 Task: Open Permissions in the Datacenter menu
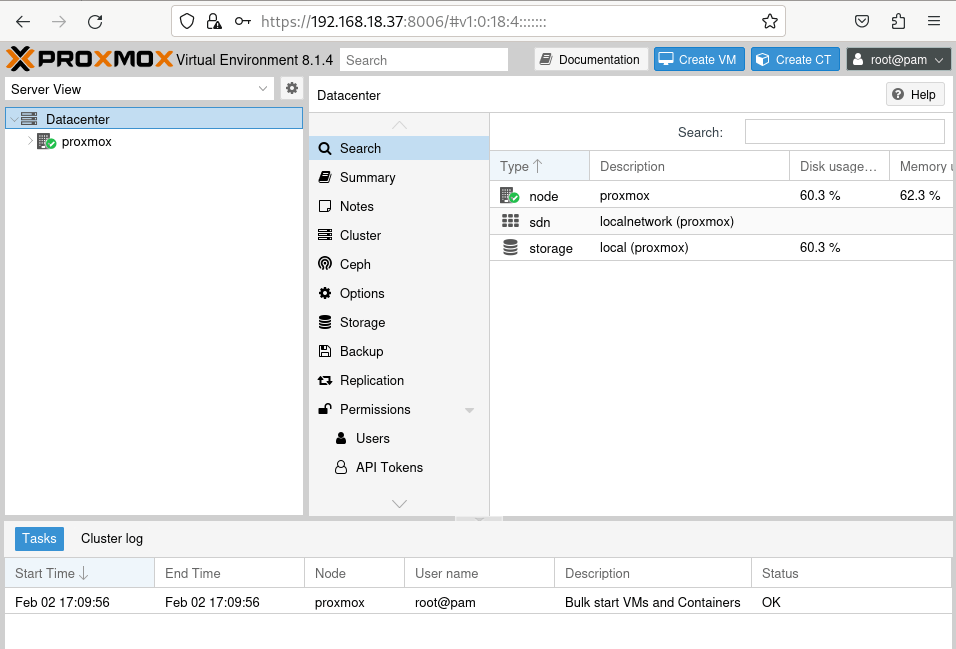399,409
